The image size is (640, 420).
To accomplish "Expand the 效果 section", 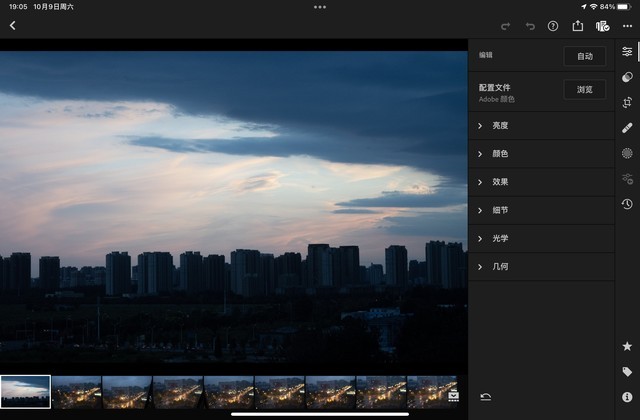I will point(541,182).
